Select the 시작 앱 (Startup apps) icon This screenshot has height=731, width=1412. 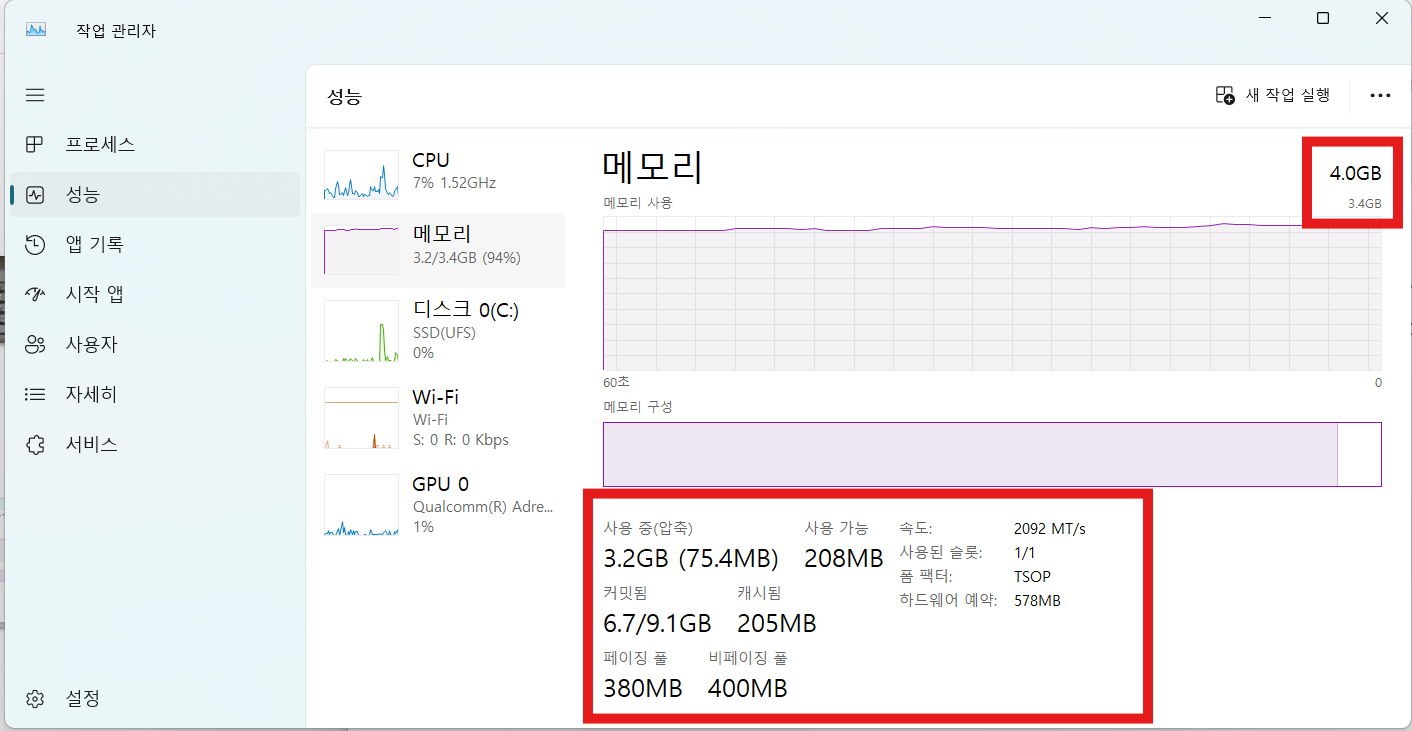(x=35, y=294)
